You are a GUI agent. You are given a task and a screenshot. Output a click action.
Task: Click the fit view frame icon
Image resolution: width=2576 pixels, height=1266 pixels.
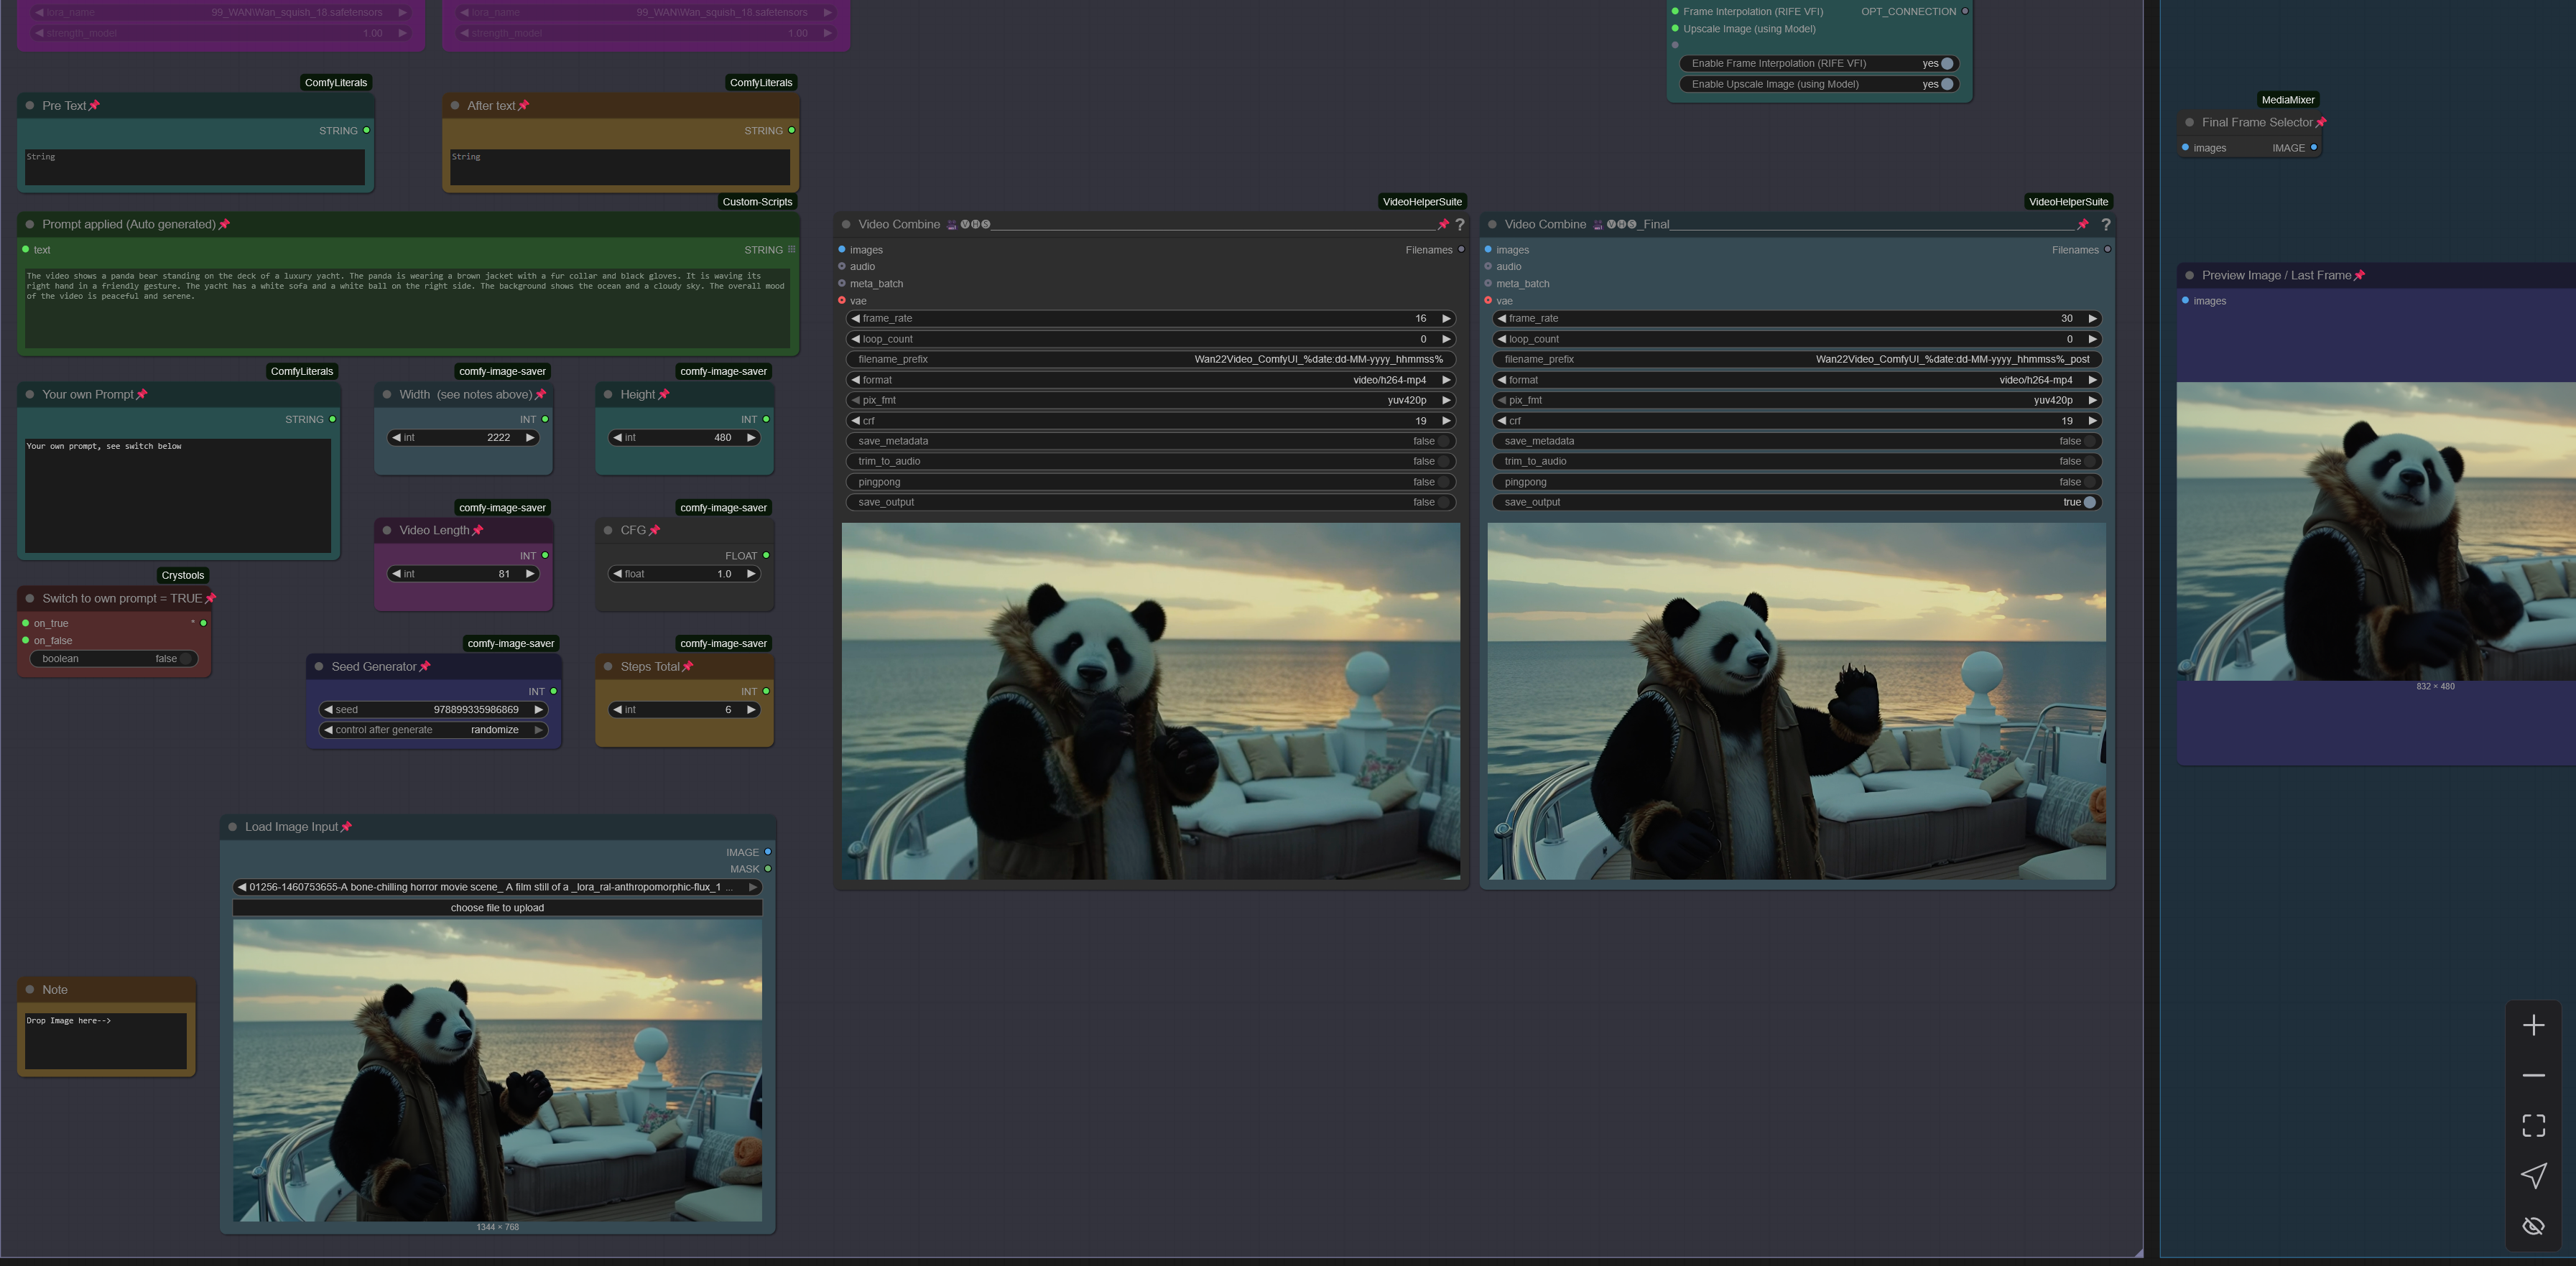point(2533,1125)
